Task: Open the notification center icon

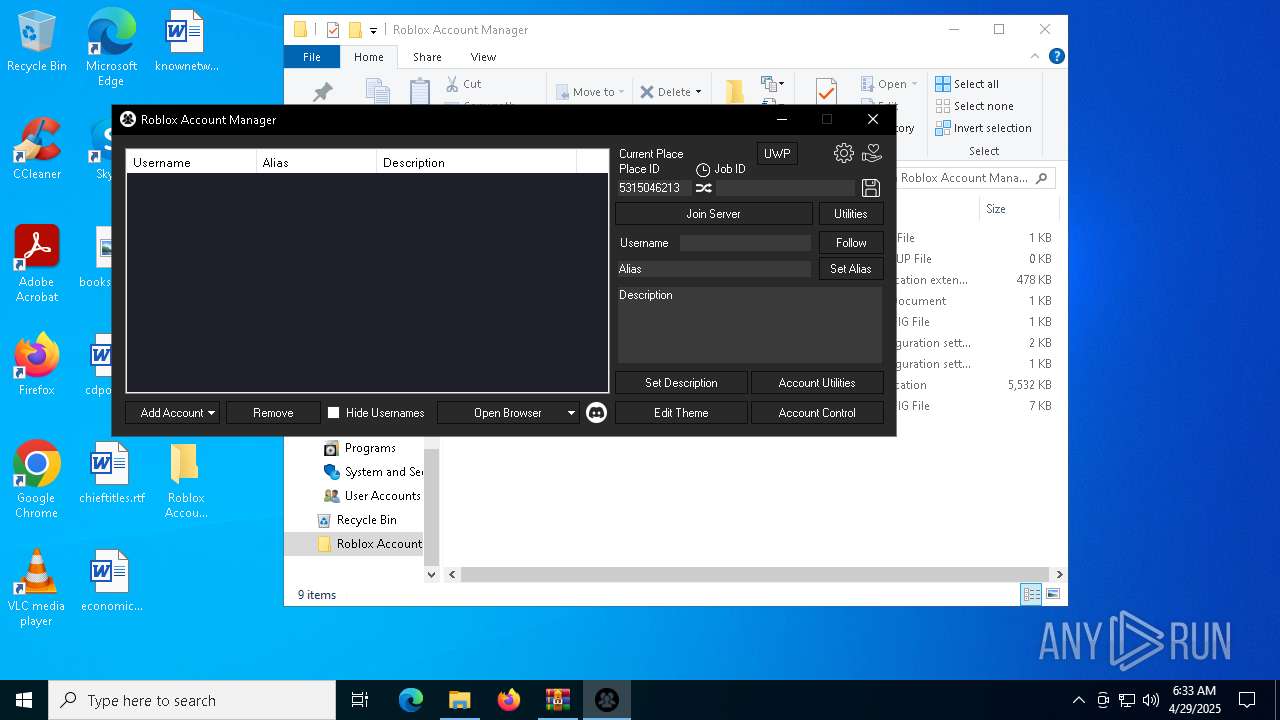Action: click(x=1247, y=700)
